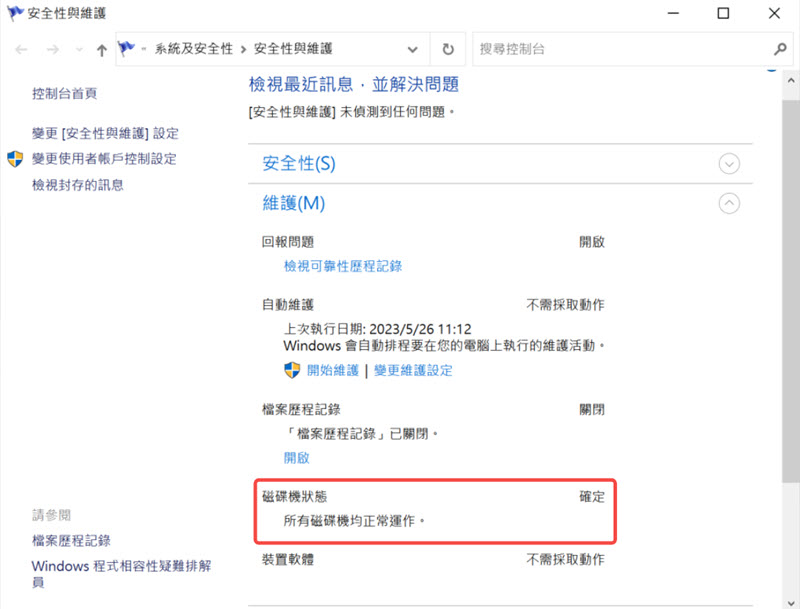Click 檢視最近訊息，並解決問題 heading

click(354, 84)
